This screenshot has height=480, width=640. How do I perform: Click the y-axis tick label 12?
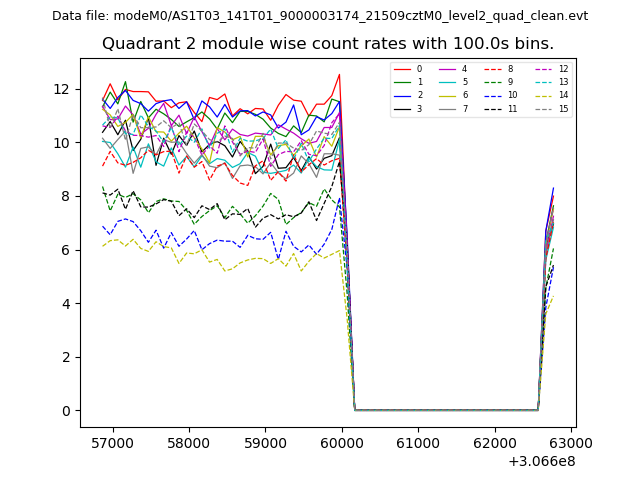point(64,89)
